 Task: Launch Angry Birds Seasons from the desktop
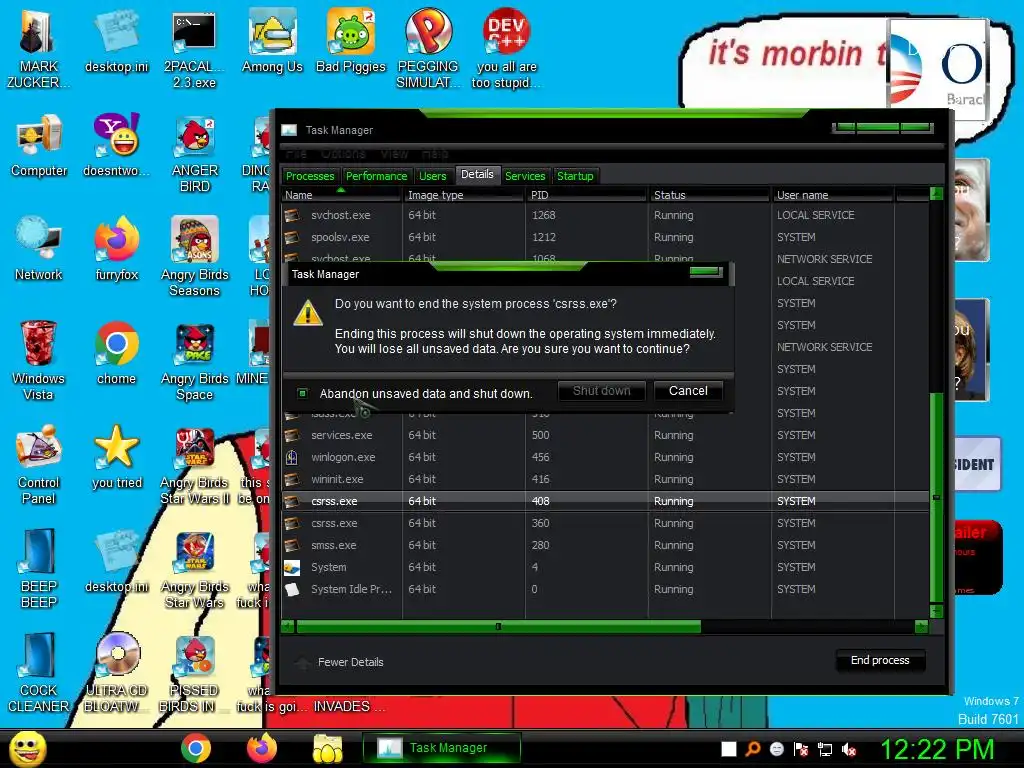coord(195,257)
